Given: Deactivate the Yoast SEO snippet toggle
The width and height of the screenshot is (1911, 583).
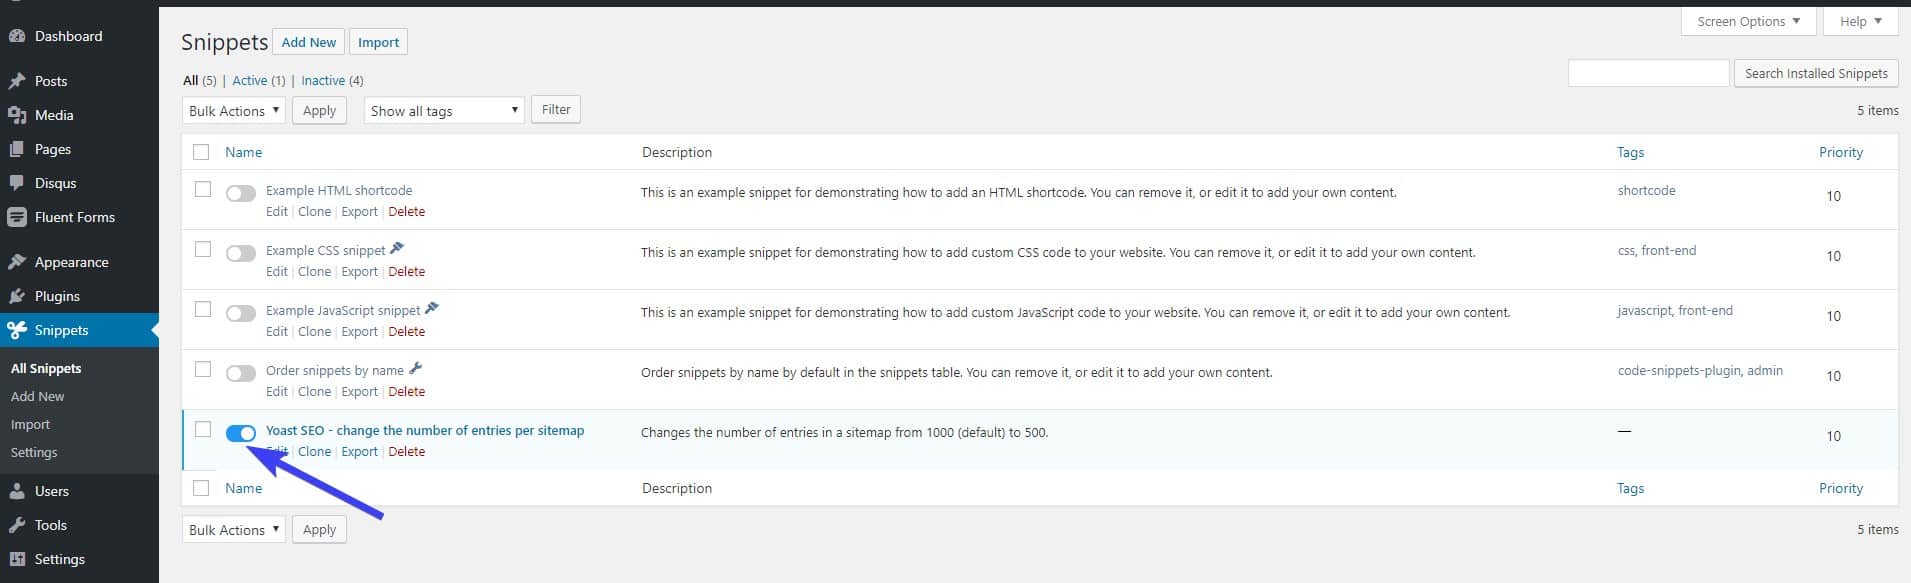Looking at the screenshot, I should click(241, 433).
